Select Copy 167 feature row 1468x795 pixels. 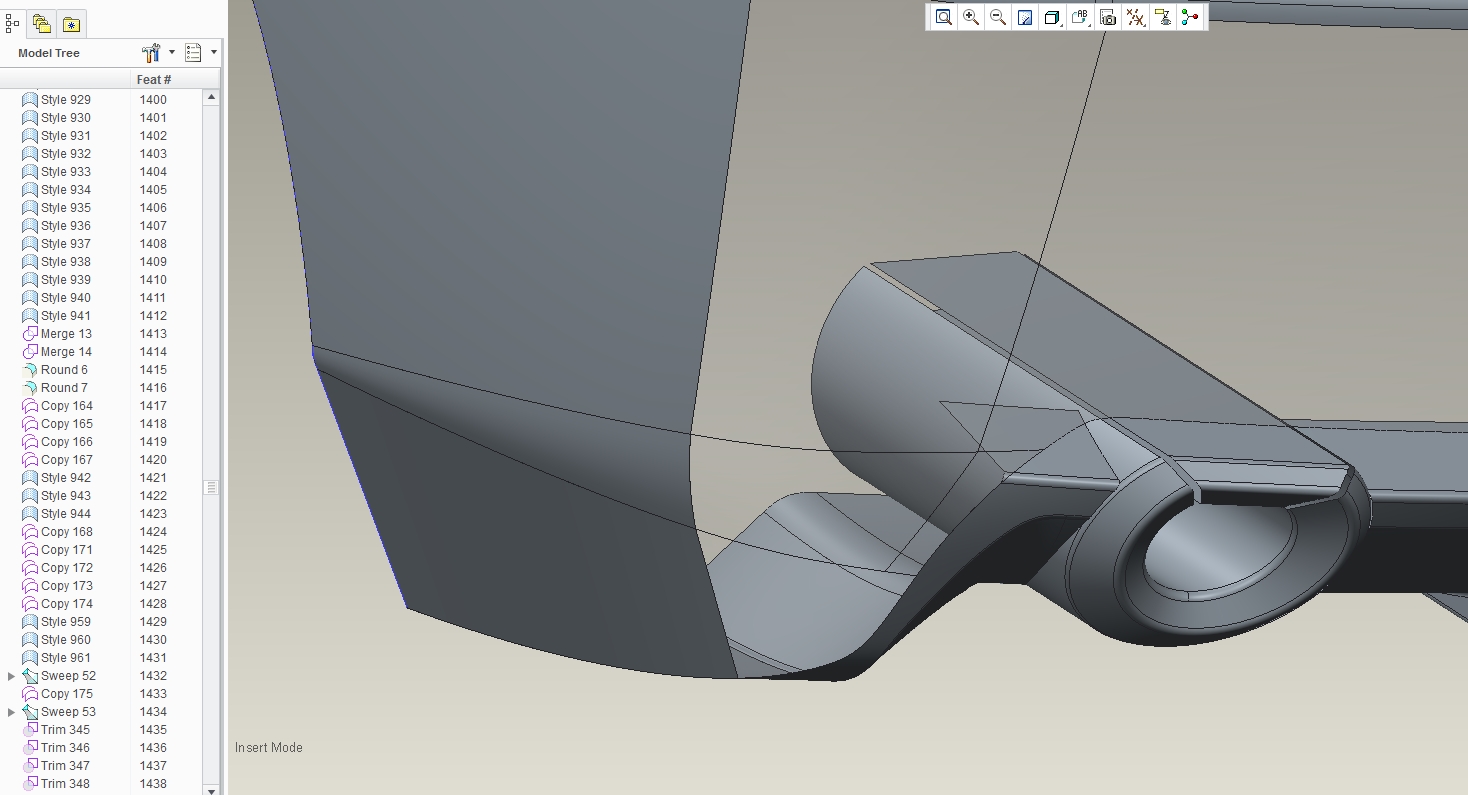67,460
